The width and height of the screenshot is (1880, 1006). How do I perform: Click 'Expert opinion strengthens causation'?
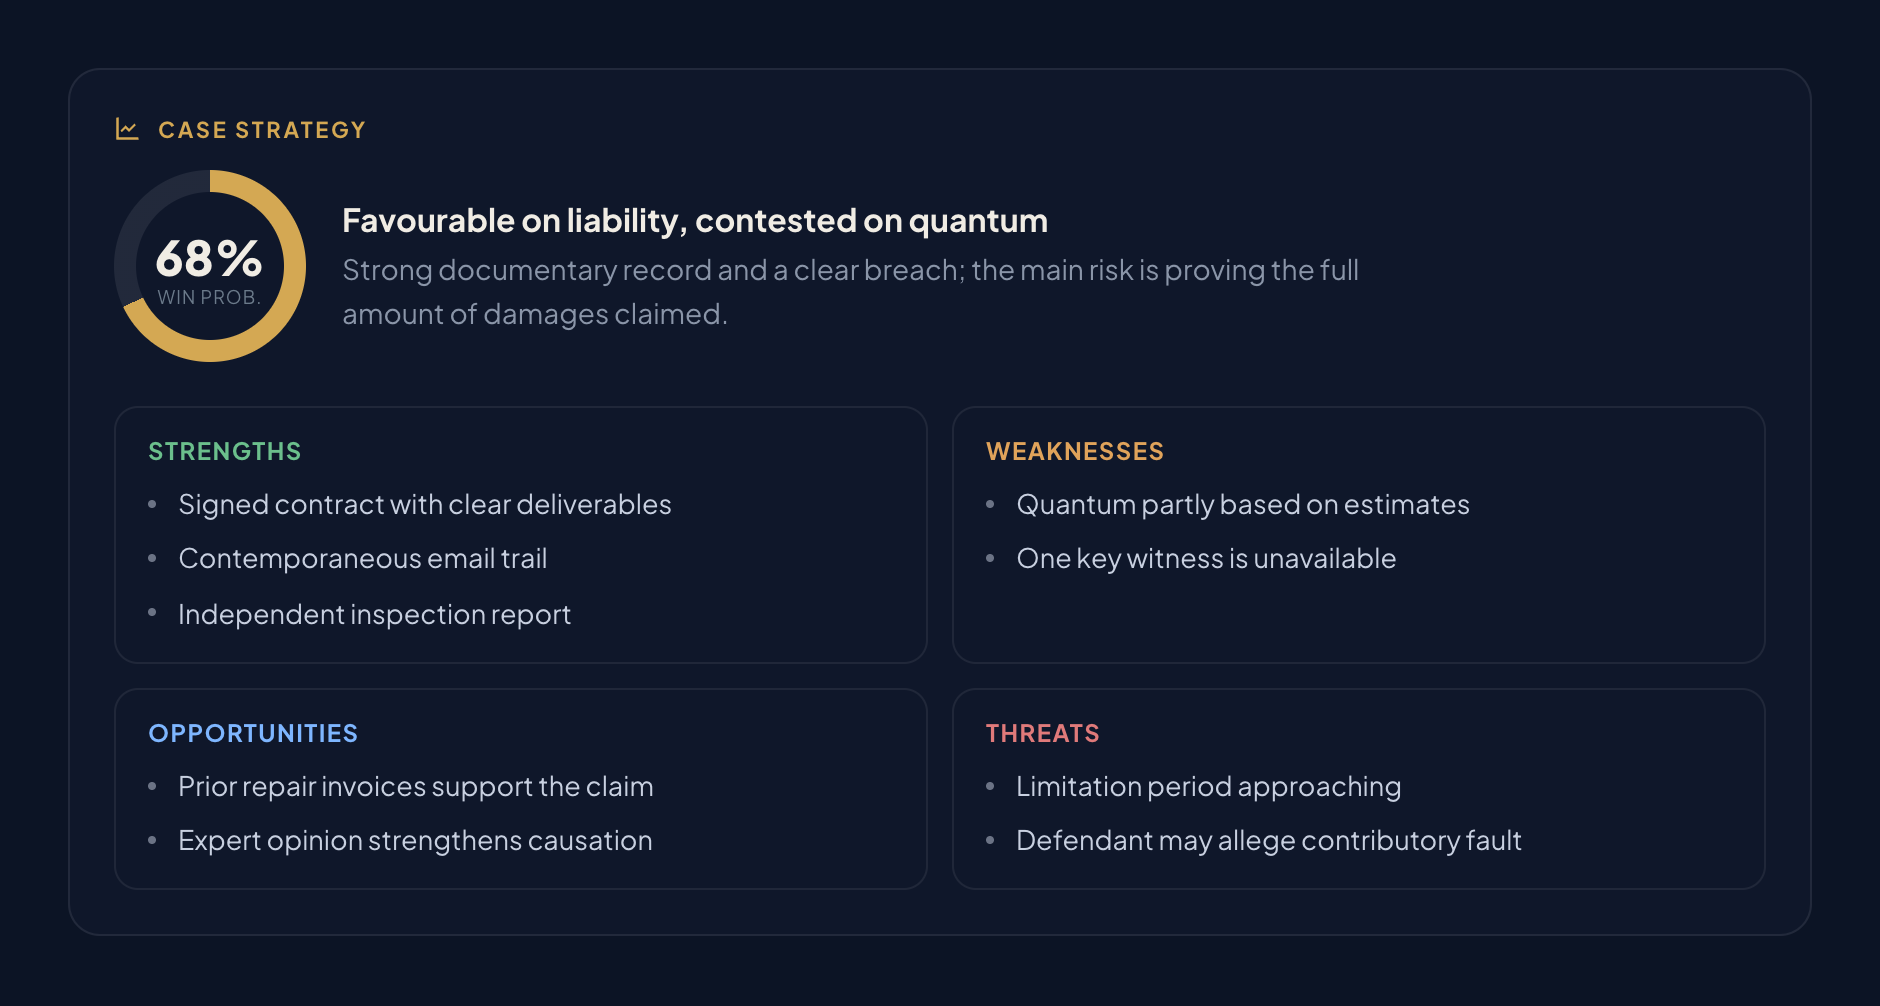[415, 841]
